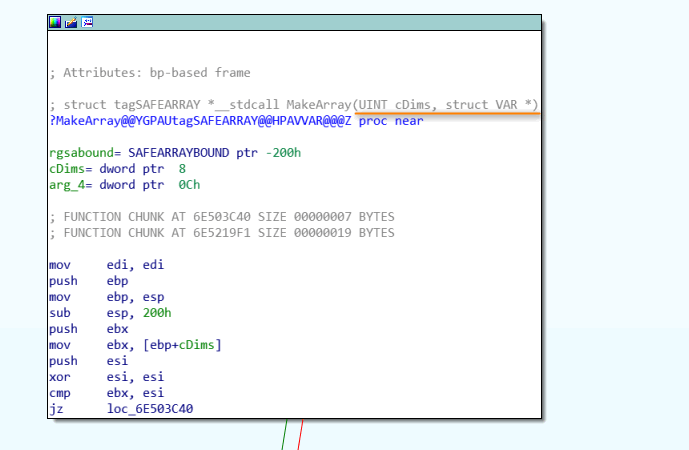Click the third icon in the node header
This screenshot has width=689, height=450.
(x=88, y=21)
